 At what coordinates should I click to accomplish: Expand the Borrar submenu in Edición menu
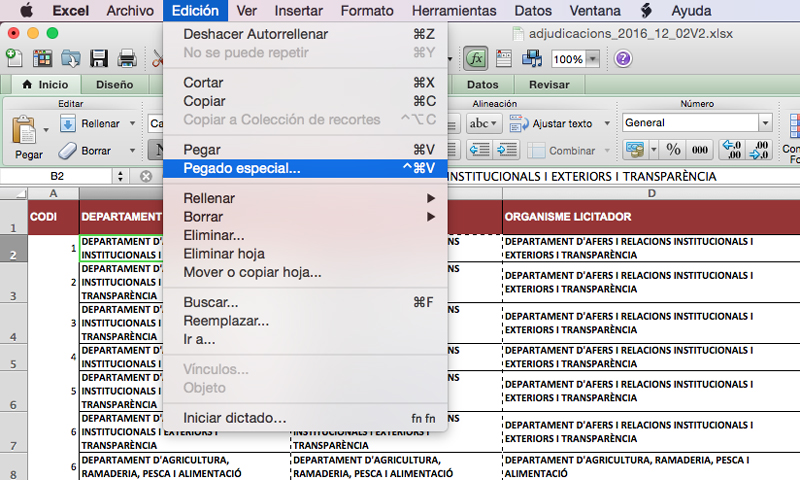click(305, 217)
